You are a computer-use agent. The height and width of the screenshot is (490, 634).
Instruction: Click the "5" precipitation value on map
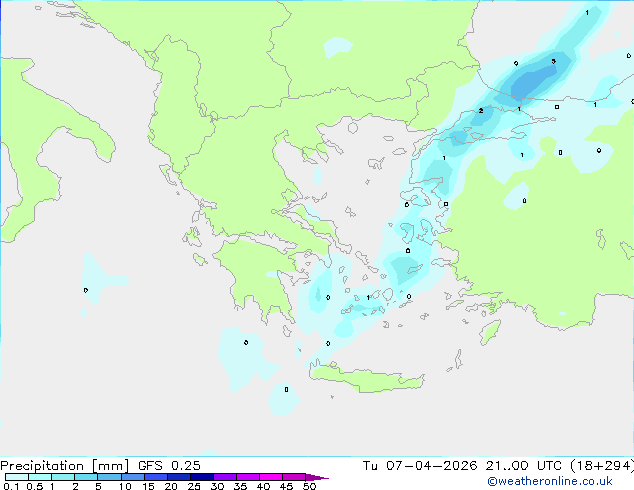(554, 61)
